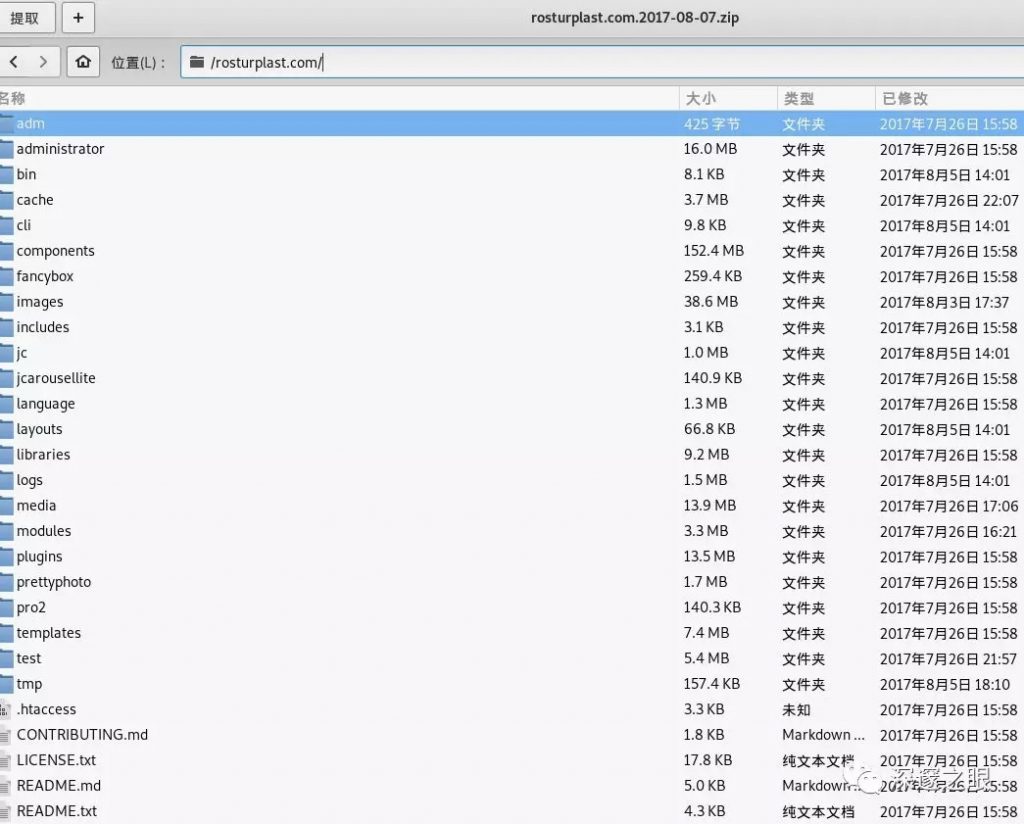Screen dimensions: 1024x824
Task: Select the plugins folder icon
Action: pyautogui.click(x=7, y=556)
